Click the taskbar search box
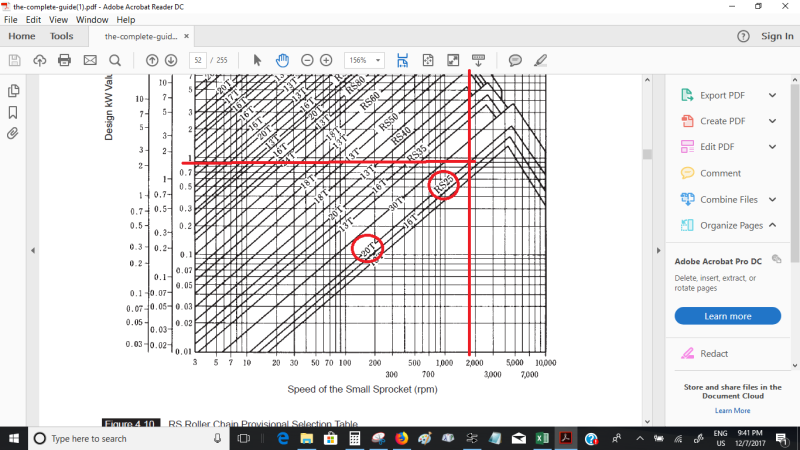 128,438
